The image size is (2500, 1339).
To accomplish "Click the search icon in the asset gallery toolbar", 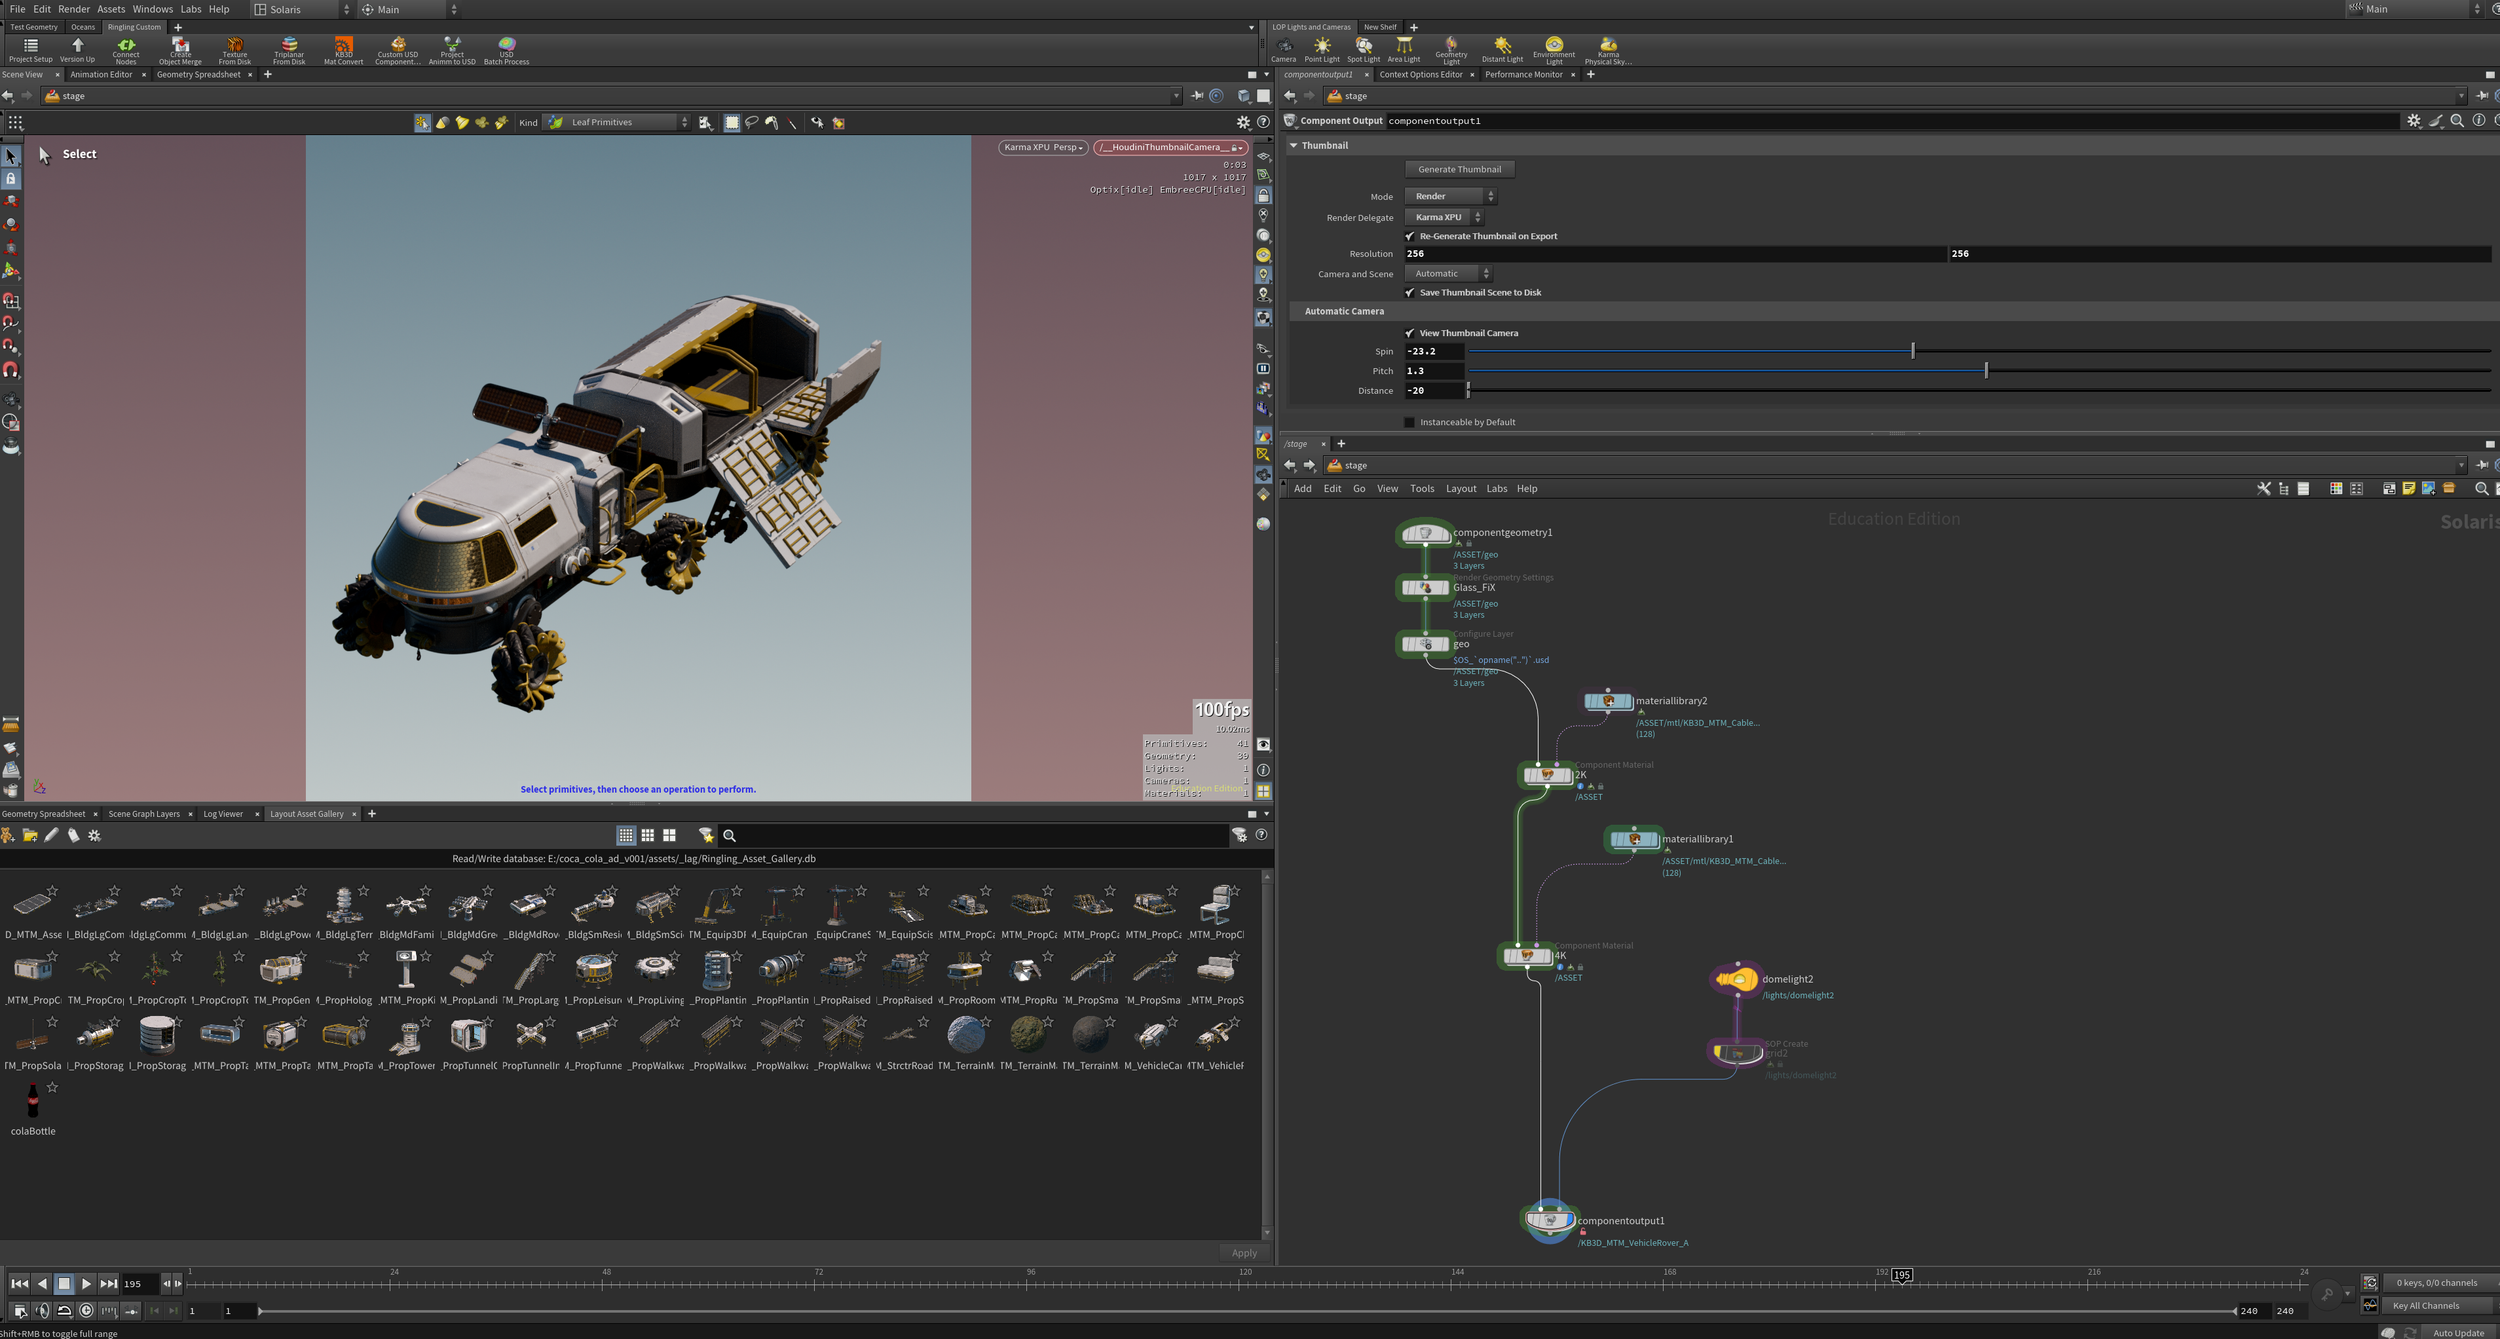I will coord(729,836).
